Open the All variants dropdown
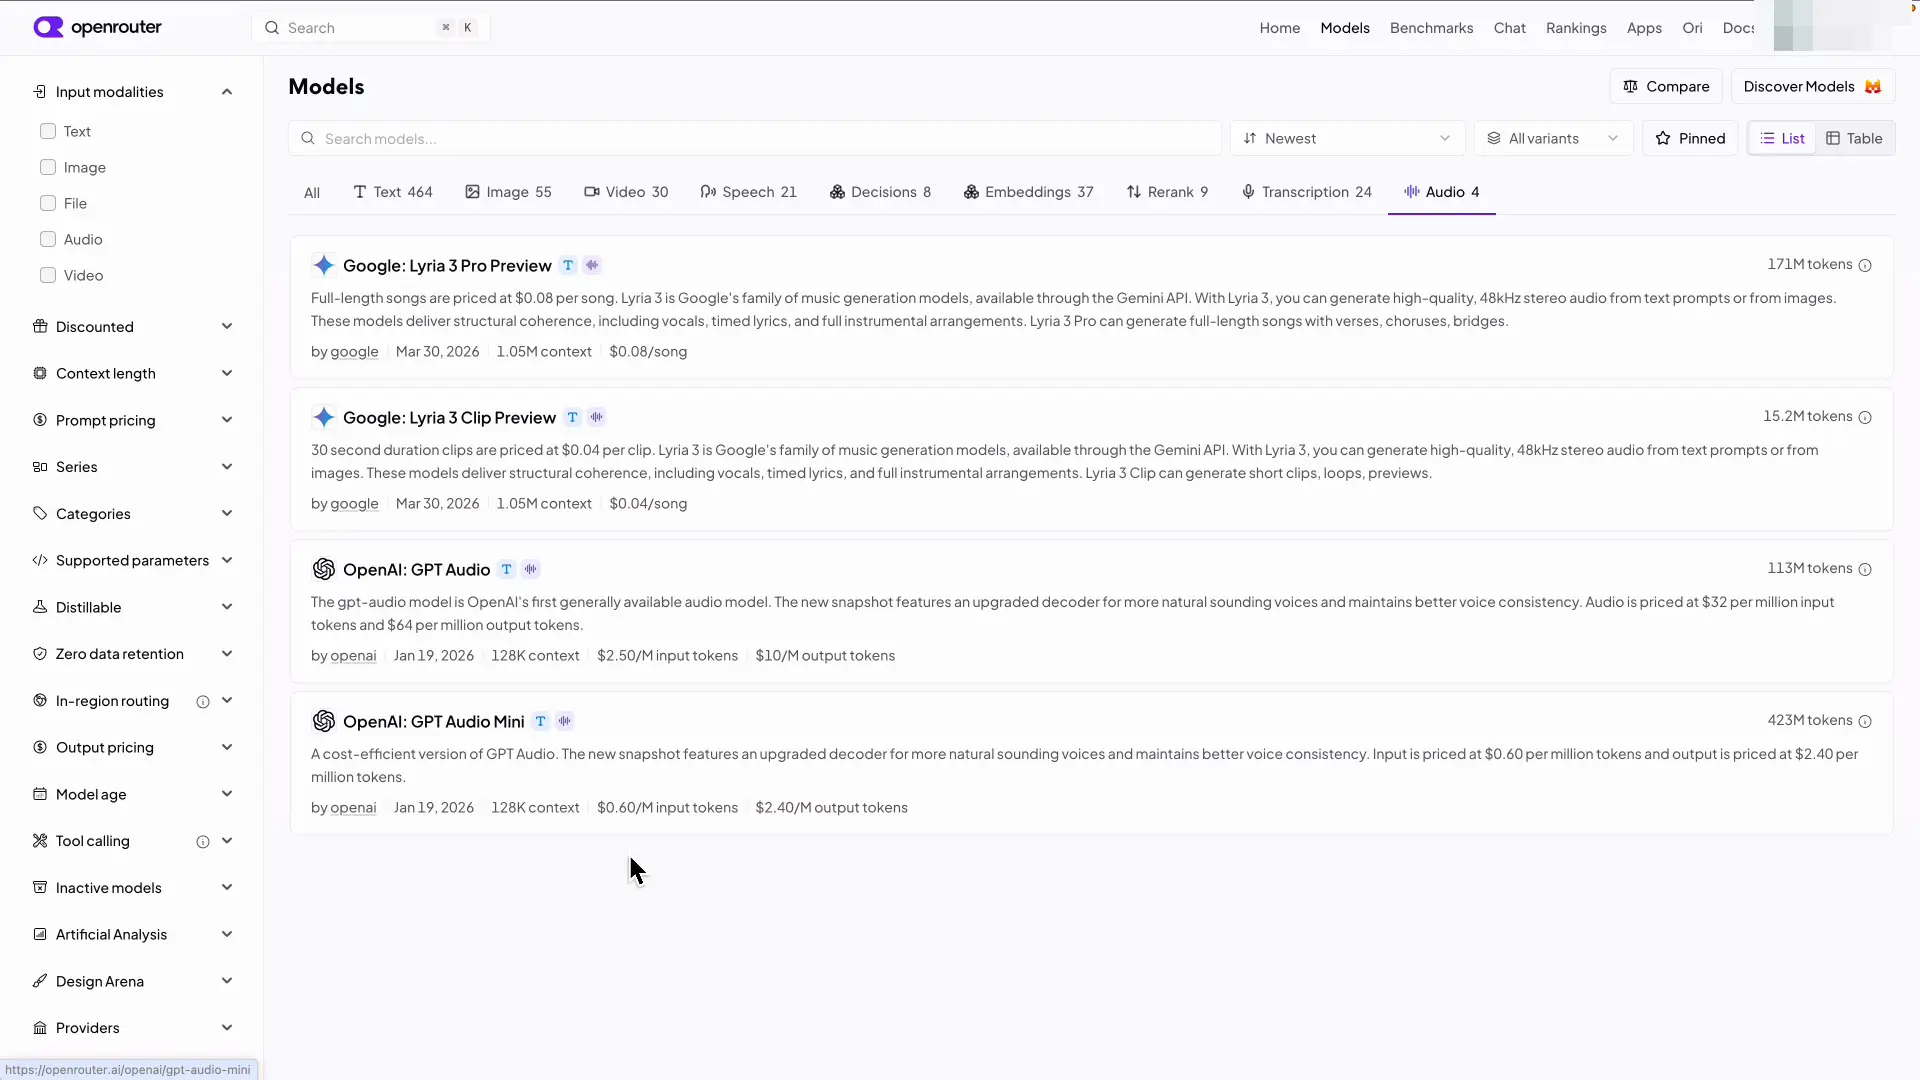Screen dimensions: 1920x1080 [1553, 138]
